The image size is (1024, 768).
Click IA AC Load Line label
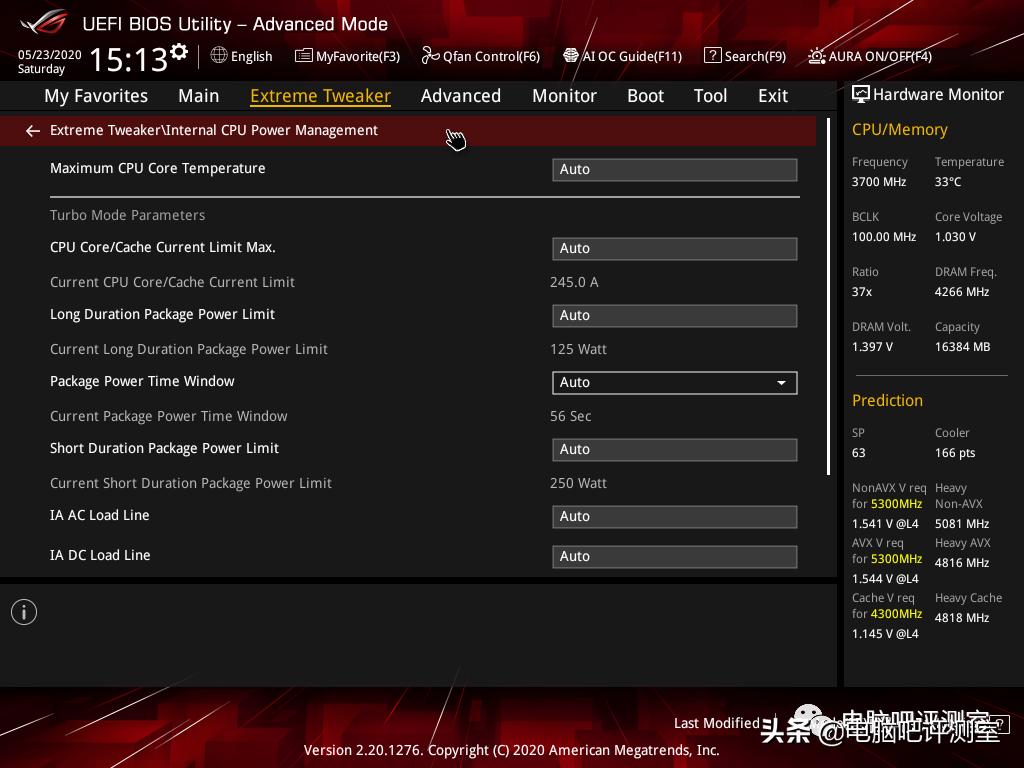point(99,515)
